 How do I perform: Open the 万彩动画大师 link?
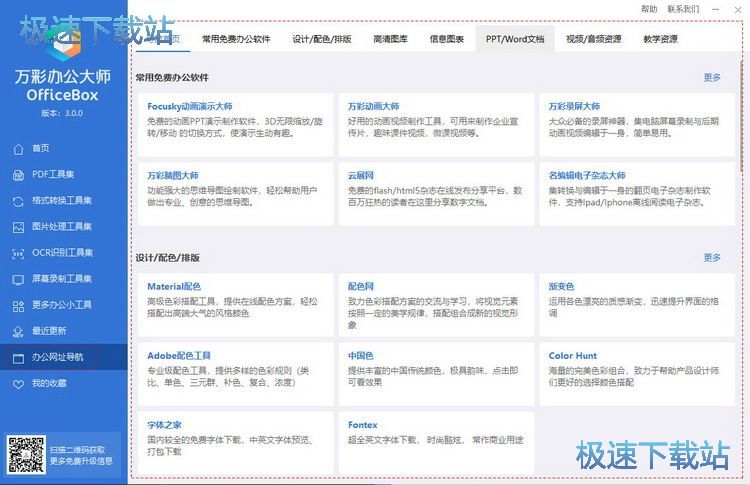tap(374, 106)
